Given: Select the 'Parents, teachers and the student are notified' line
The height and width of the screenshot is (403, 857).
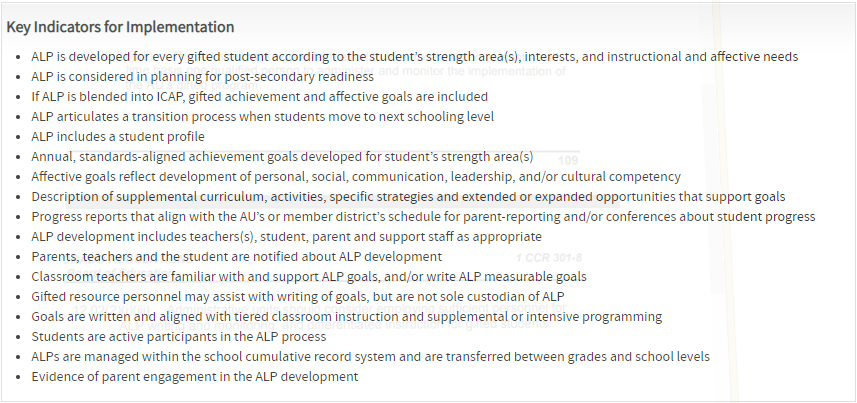Looking at the screenshot, I should pos(236,256).
